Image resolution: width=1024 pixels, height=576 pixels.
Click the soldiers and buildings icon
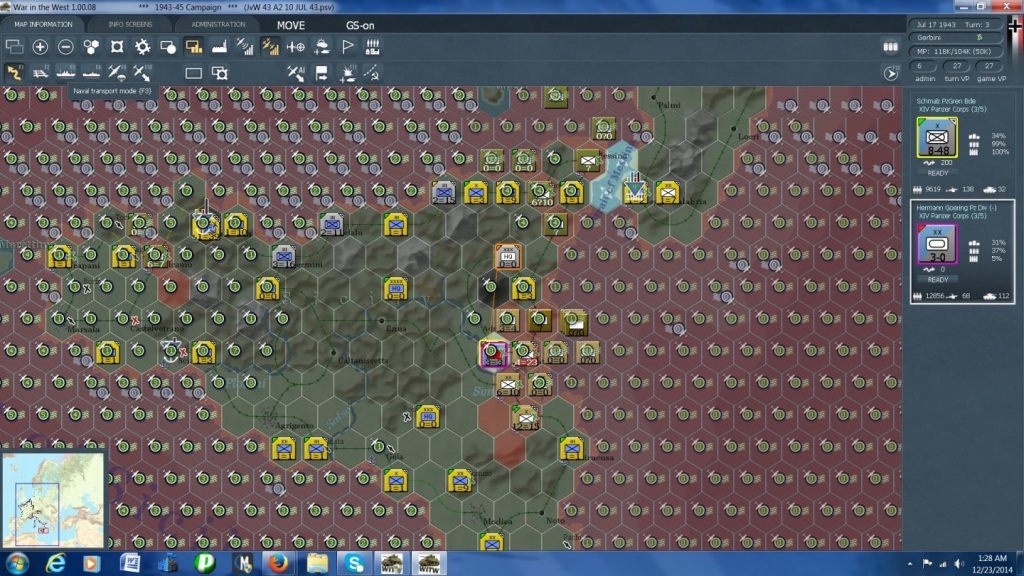point(372,46)
